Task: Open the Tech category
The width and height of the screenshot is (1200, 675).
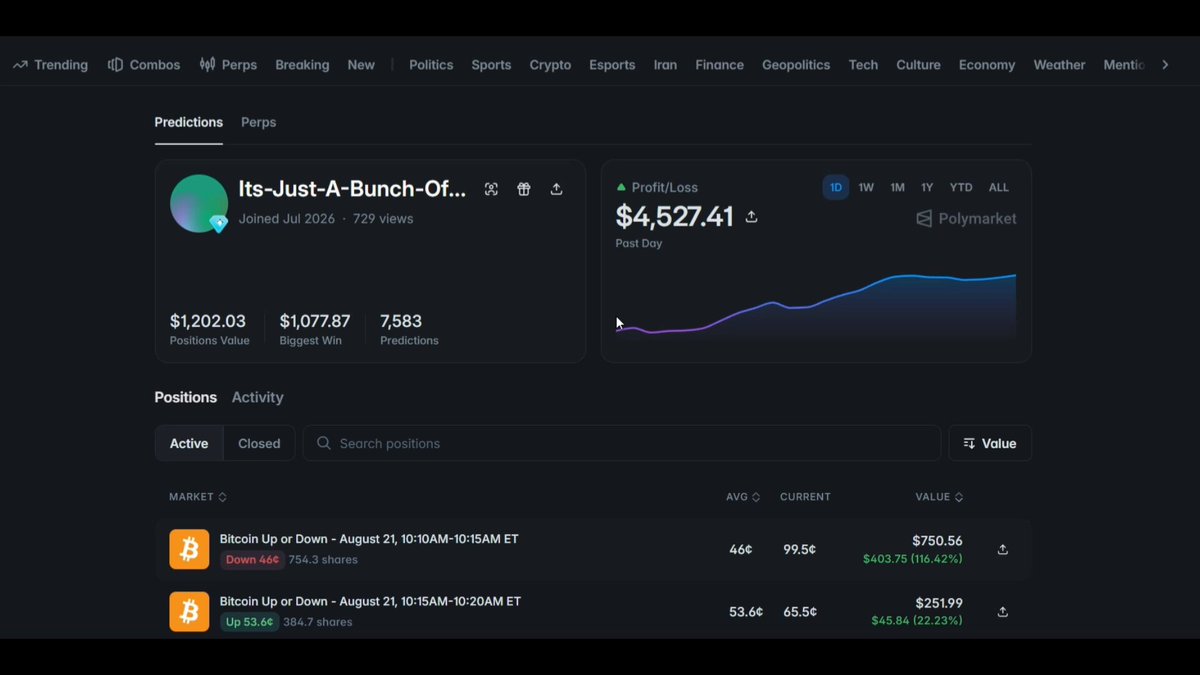Action: pos(863,65)
